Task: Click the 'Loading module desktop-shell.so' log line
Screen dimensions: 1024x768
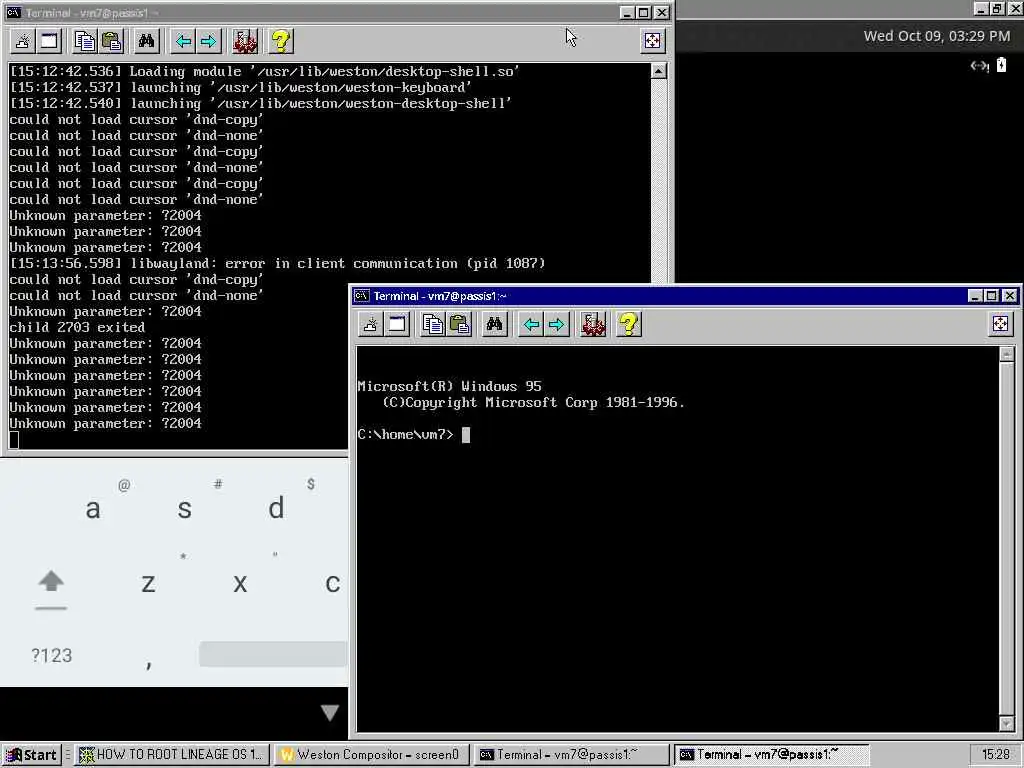Action: (264, 71)
